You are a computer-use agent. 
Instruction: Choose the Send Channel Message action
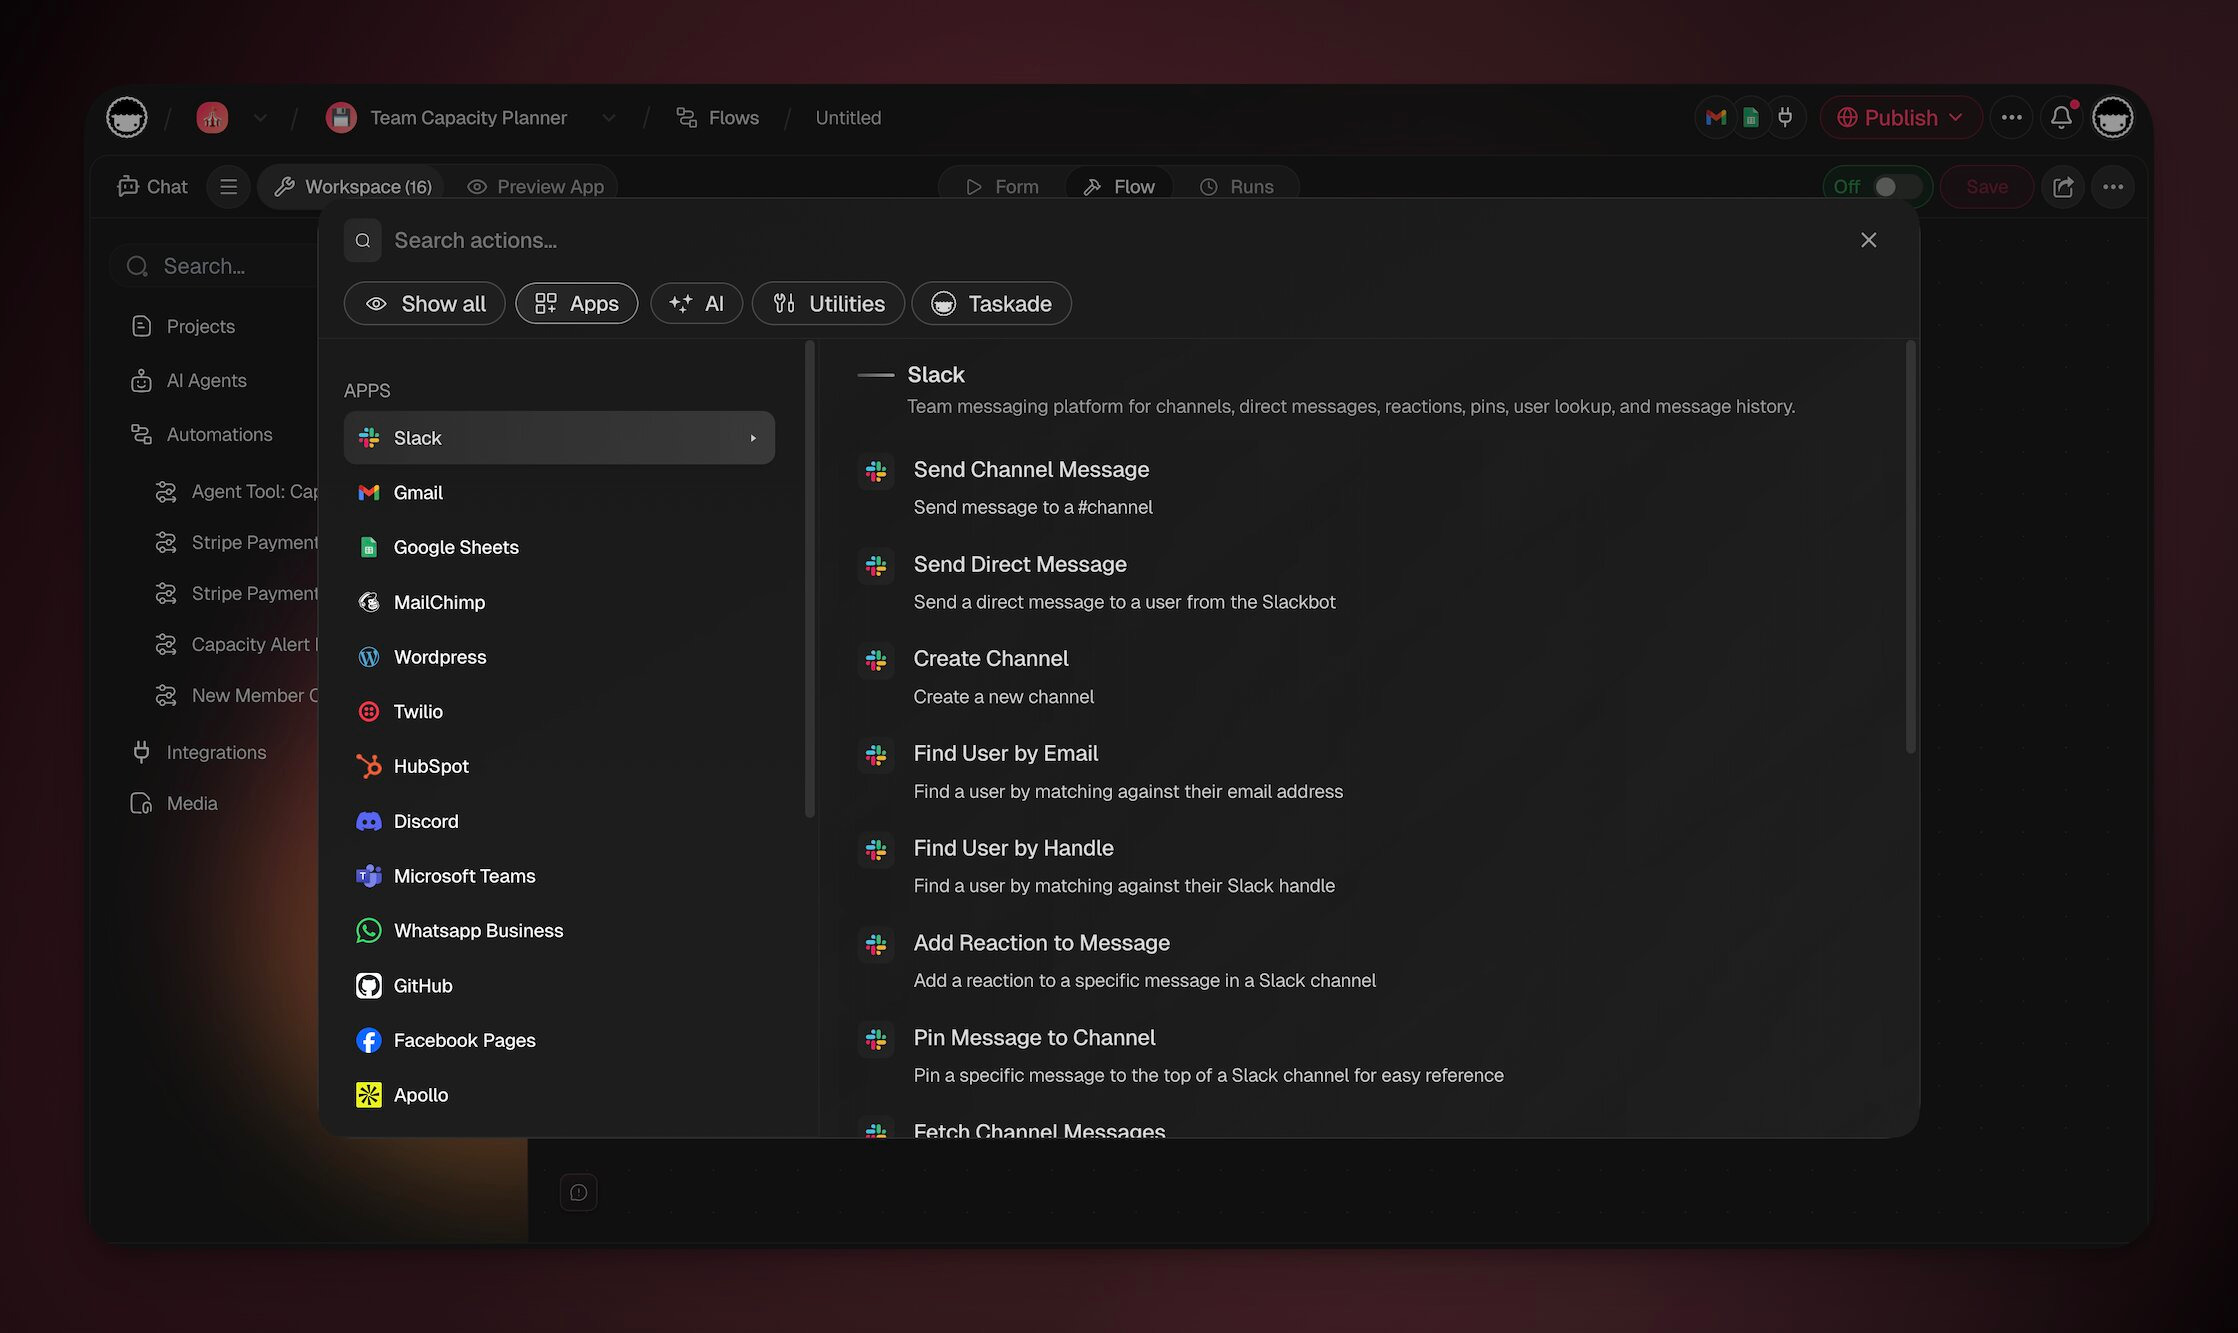pos(1031,470)
